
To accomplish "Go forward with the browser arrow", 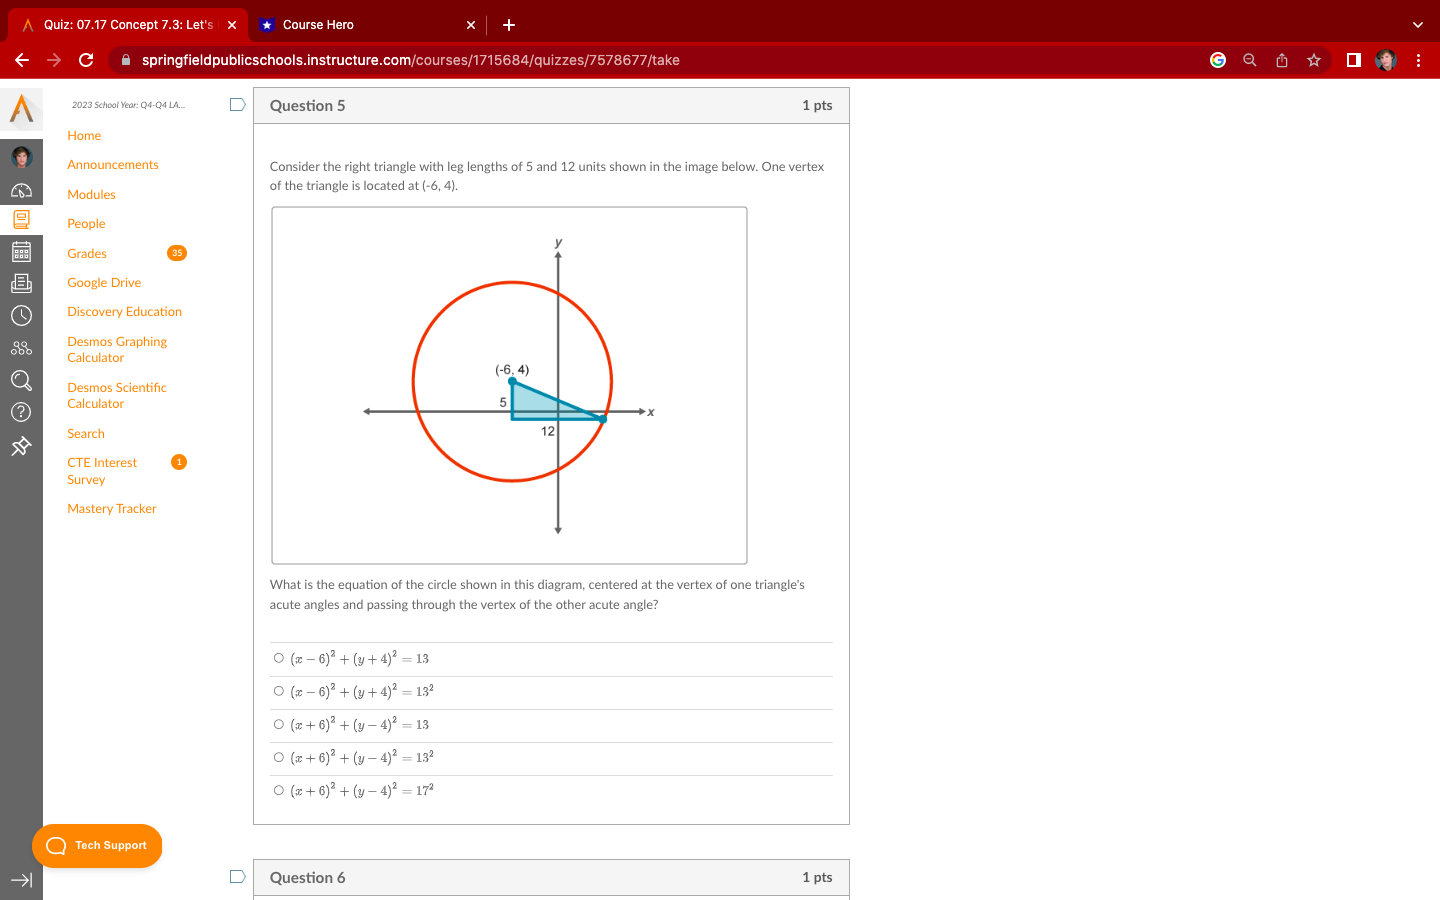I will pyautogui.click(x=54, y=60).
